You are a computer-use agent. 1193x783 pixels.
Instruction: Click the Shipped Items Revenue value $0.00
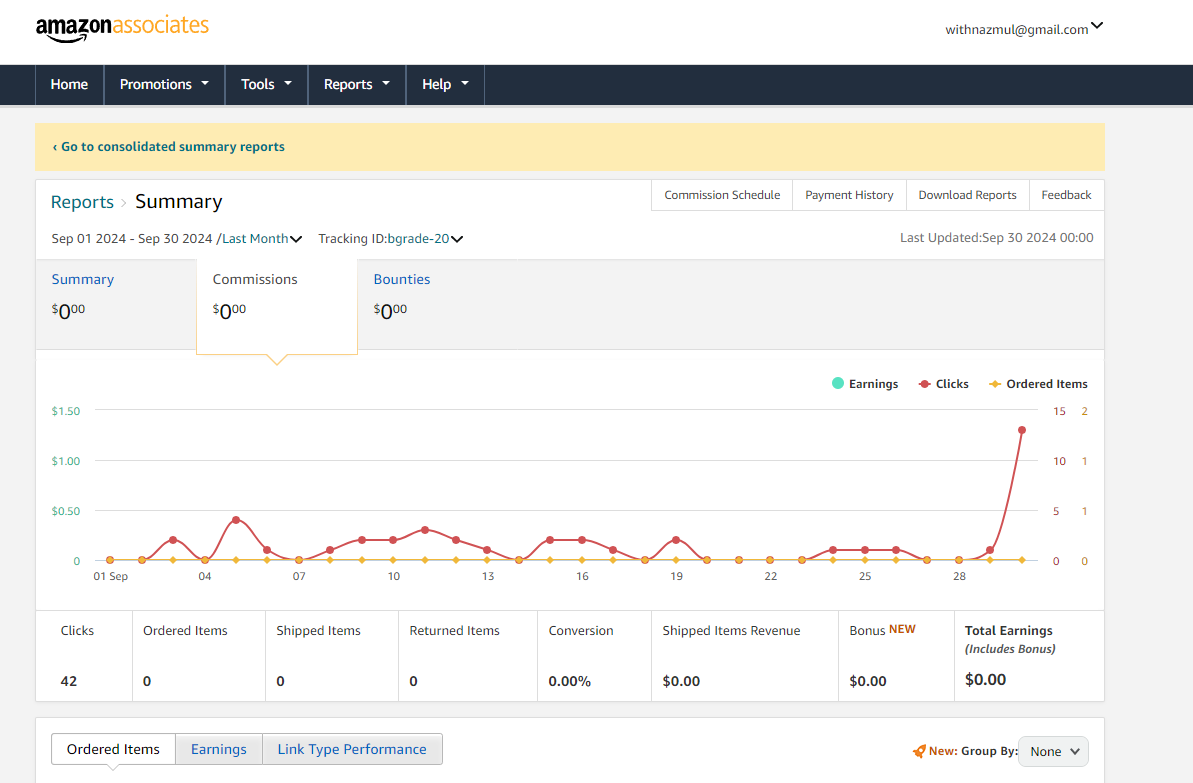[x=681, y=681]
